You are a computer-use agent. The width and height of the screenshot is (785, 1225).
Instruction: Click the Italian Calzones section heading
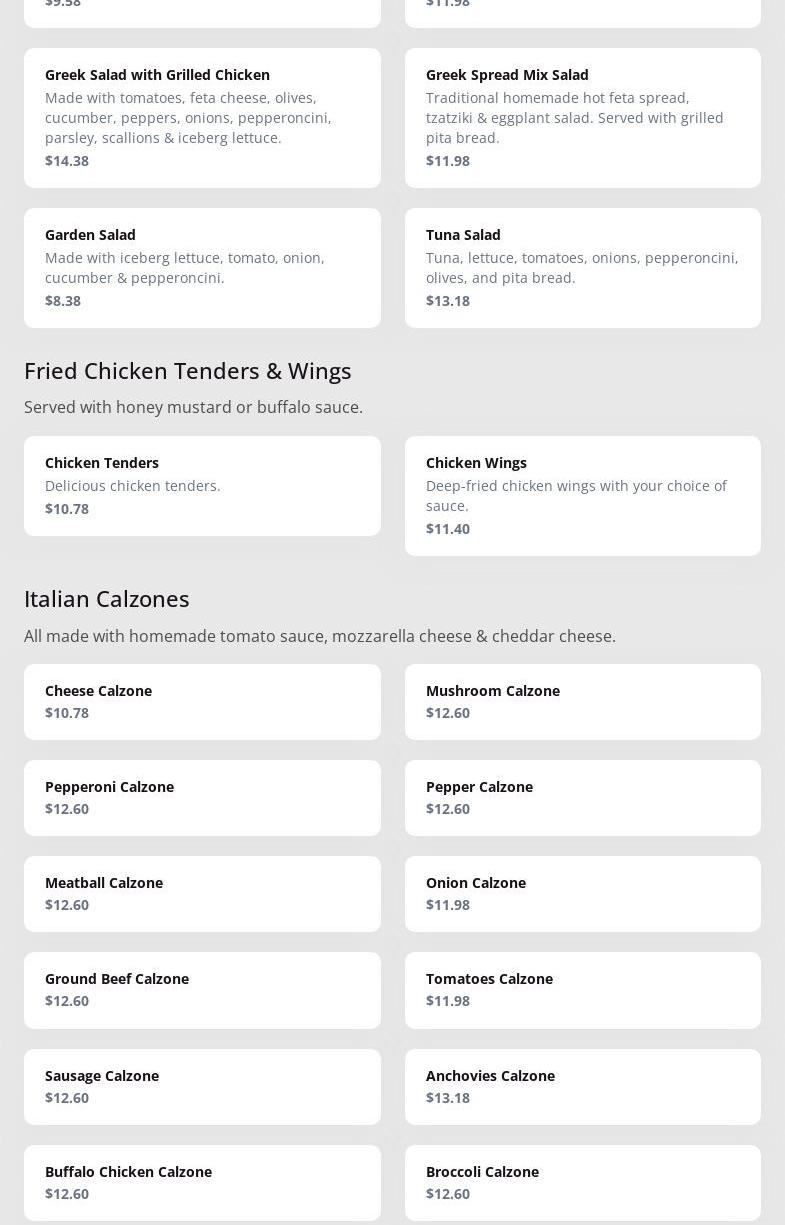pyautogui.click(x=107, y=598)
